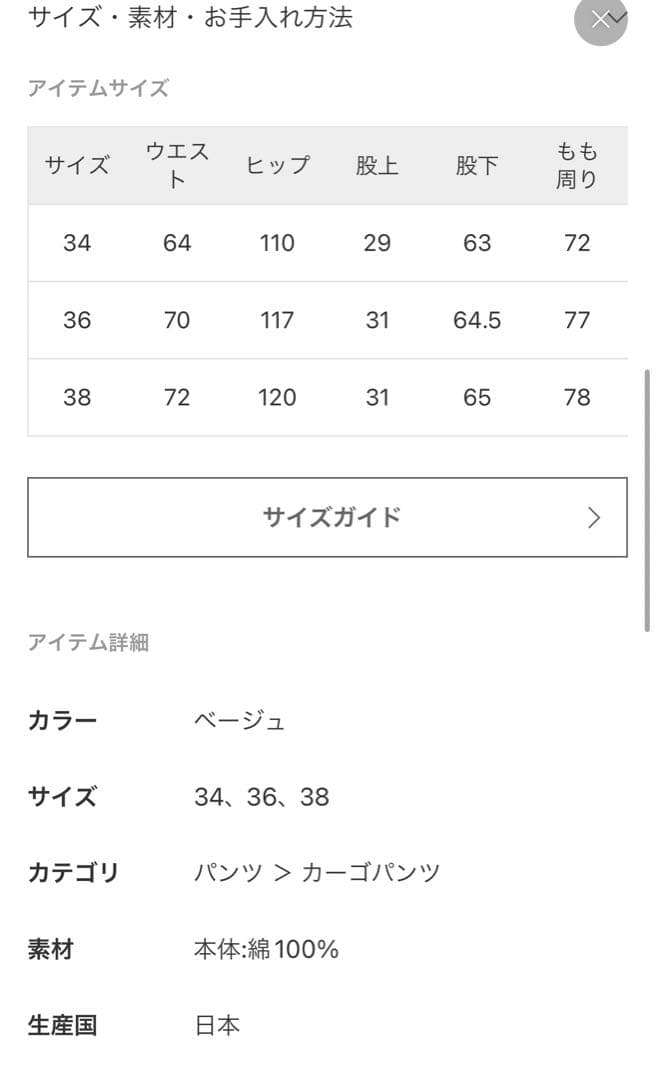Click the ウエスト column header
This screenshot has width=656, height=1080.
coord(177,165)
